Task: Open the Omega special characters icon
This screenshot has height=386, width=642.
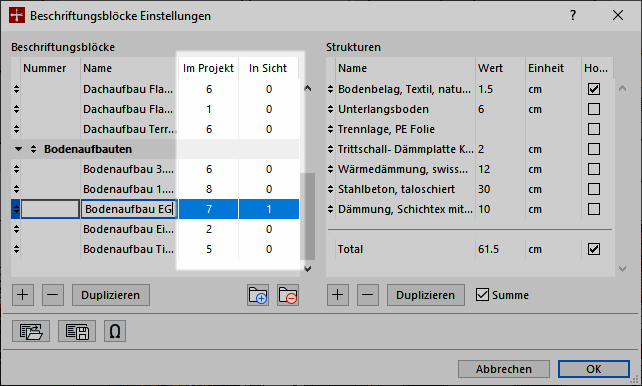Action: pyautogui.click(x=115, y=331)
